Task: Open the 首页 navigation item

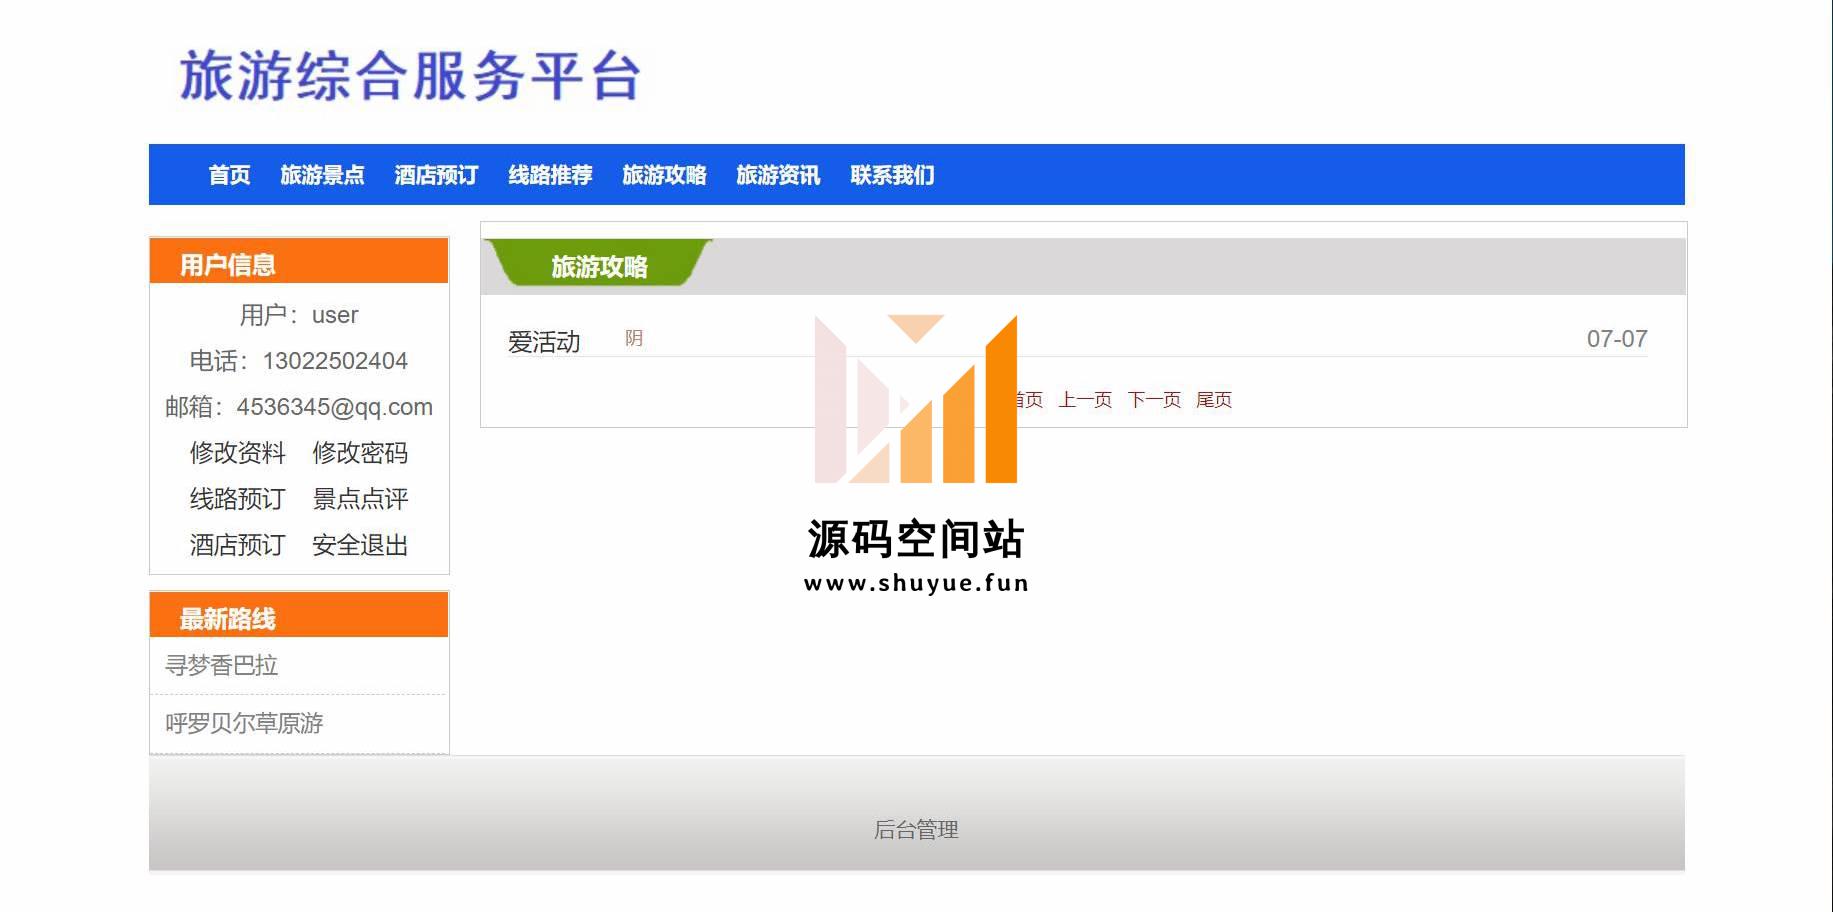Action: click(229, 175)
